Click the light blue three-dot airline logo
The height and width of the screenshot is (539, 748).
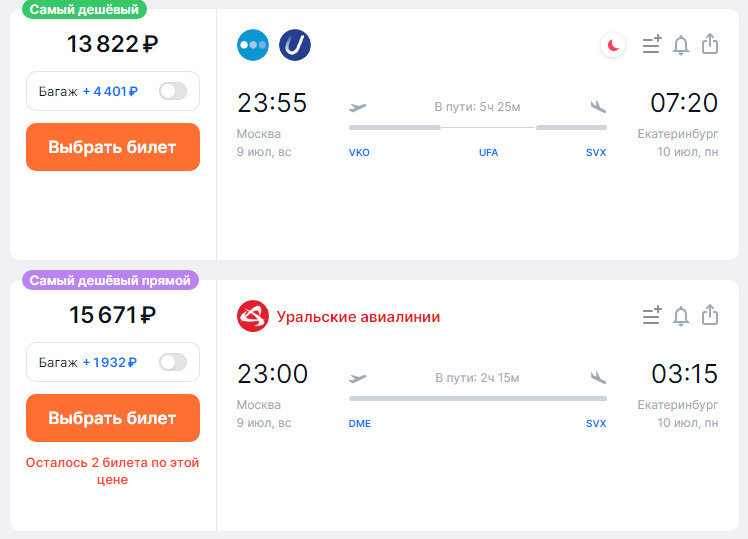click(x=253, y=45)
